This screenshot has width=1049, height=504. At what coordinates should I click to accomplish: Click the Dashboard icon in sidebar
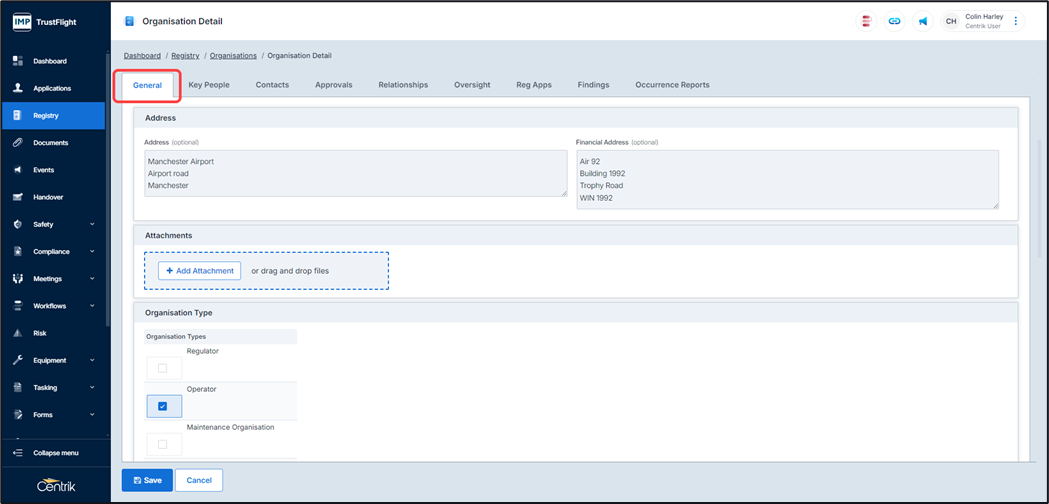pyautogui.click(x=18, y=61)
